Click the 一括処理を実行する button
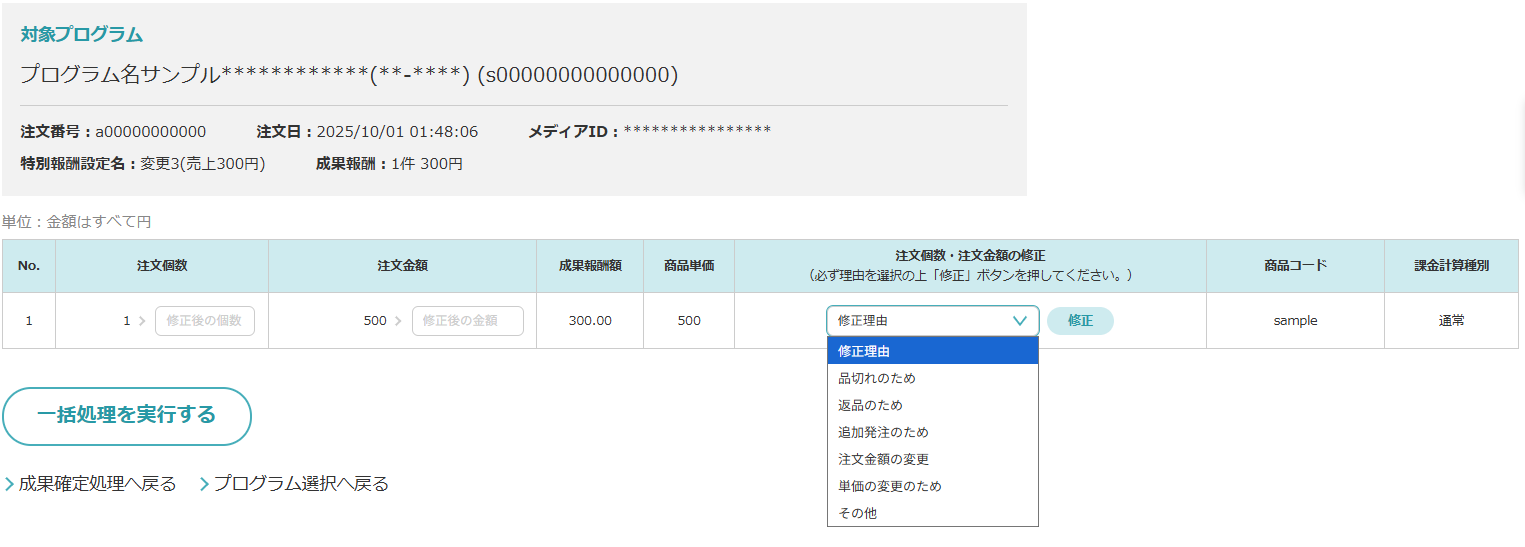 (x=127, y=416)
